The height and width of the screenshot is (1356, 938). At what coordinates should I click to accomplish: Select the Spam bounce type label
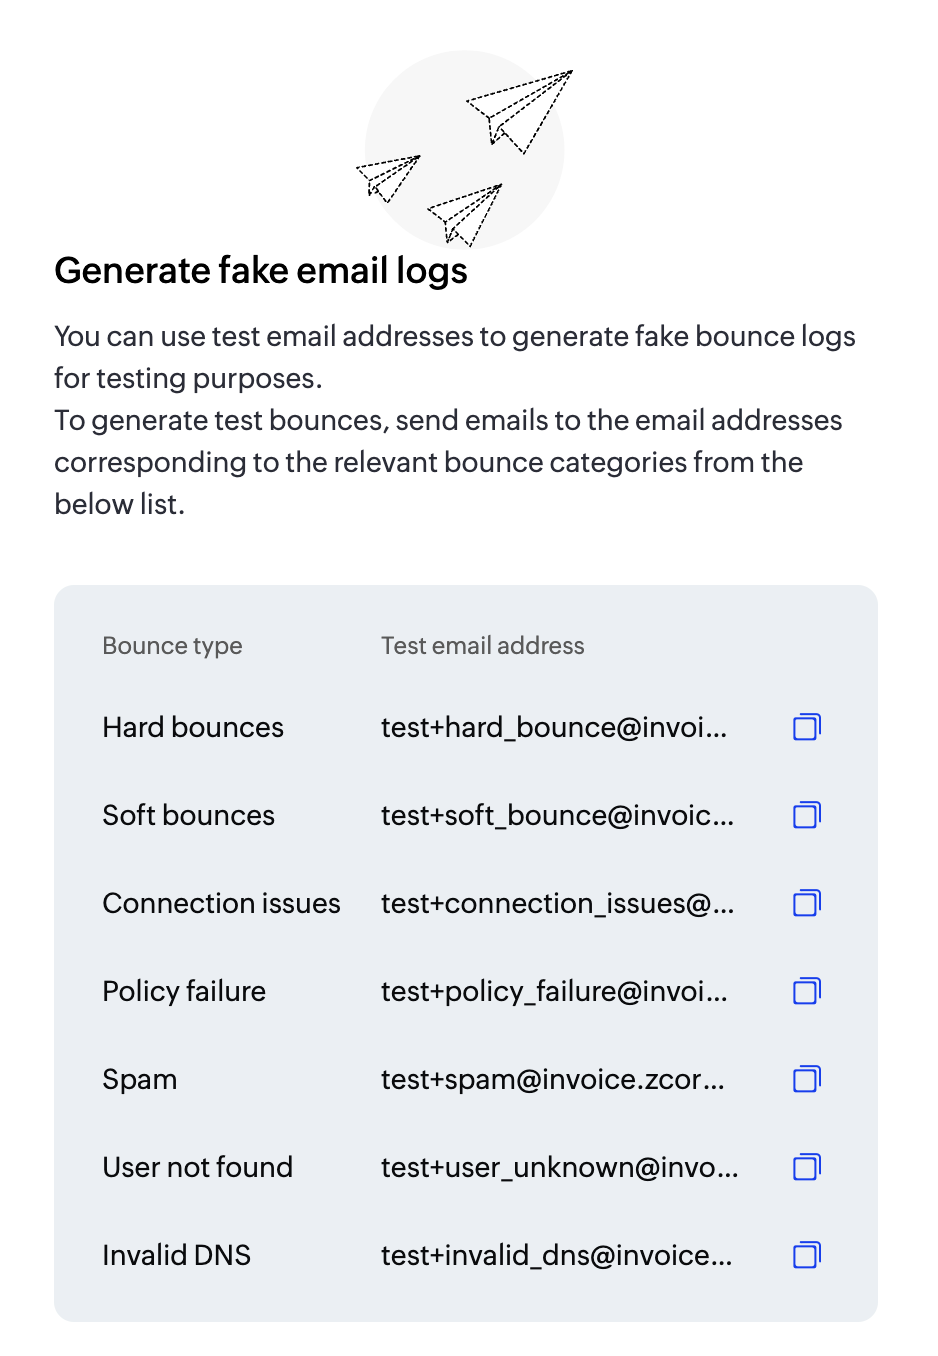pyautogui.click(x=139, y=1079)
